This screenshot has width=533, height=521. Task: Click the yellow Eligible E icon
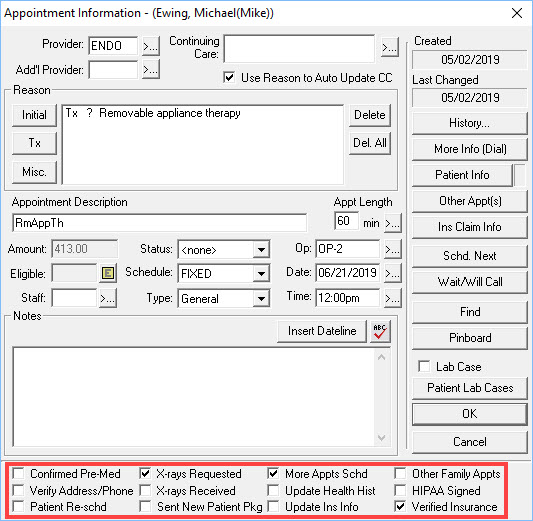click(x=108, y=273)
